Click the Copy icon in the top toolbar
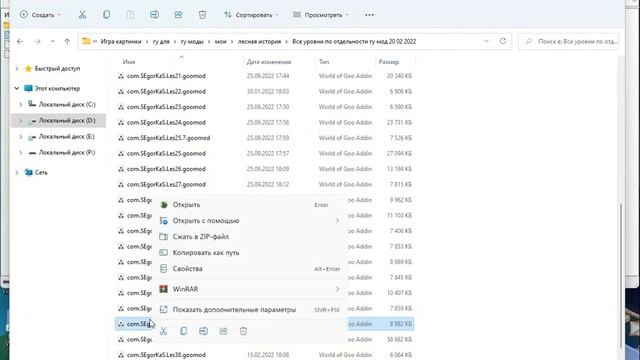This screenshot has width=640, height=360. [x=107, y=15]
